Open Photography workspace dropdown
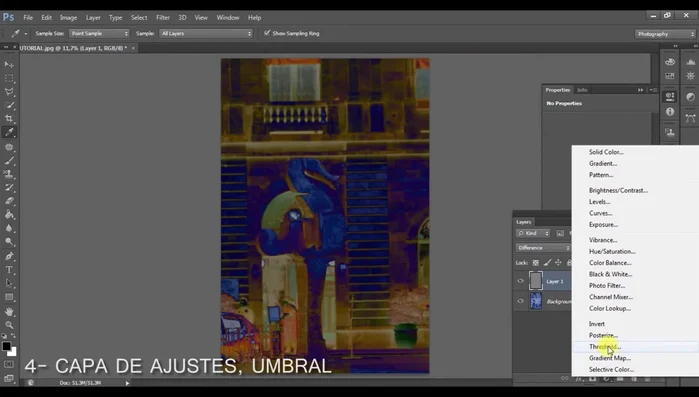699x397 pixels. click(x=665, y=34)
